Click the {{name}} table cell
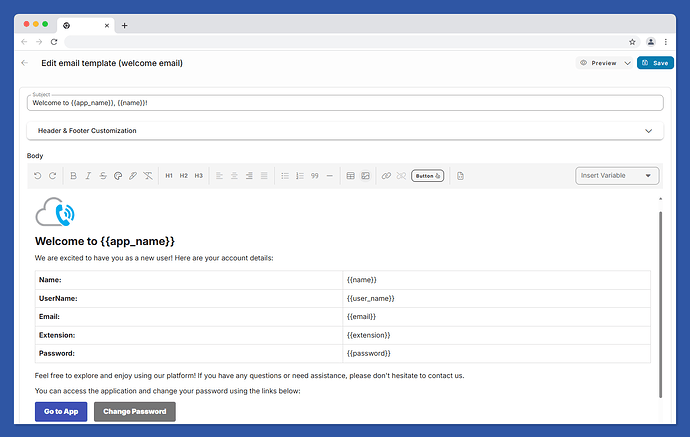 tap(497, 280)
